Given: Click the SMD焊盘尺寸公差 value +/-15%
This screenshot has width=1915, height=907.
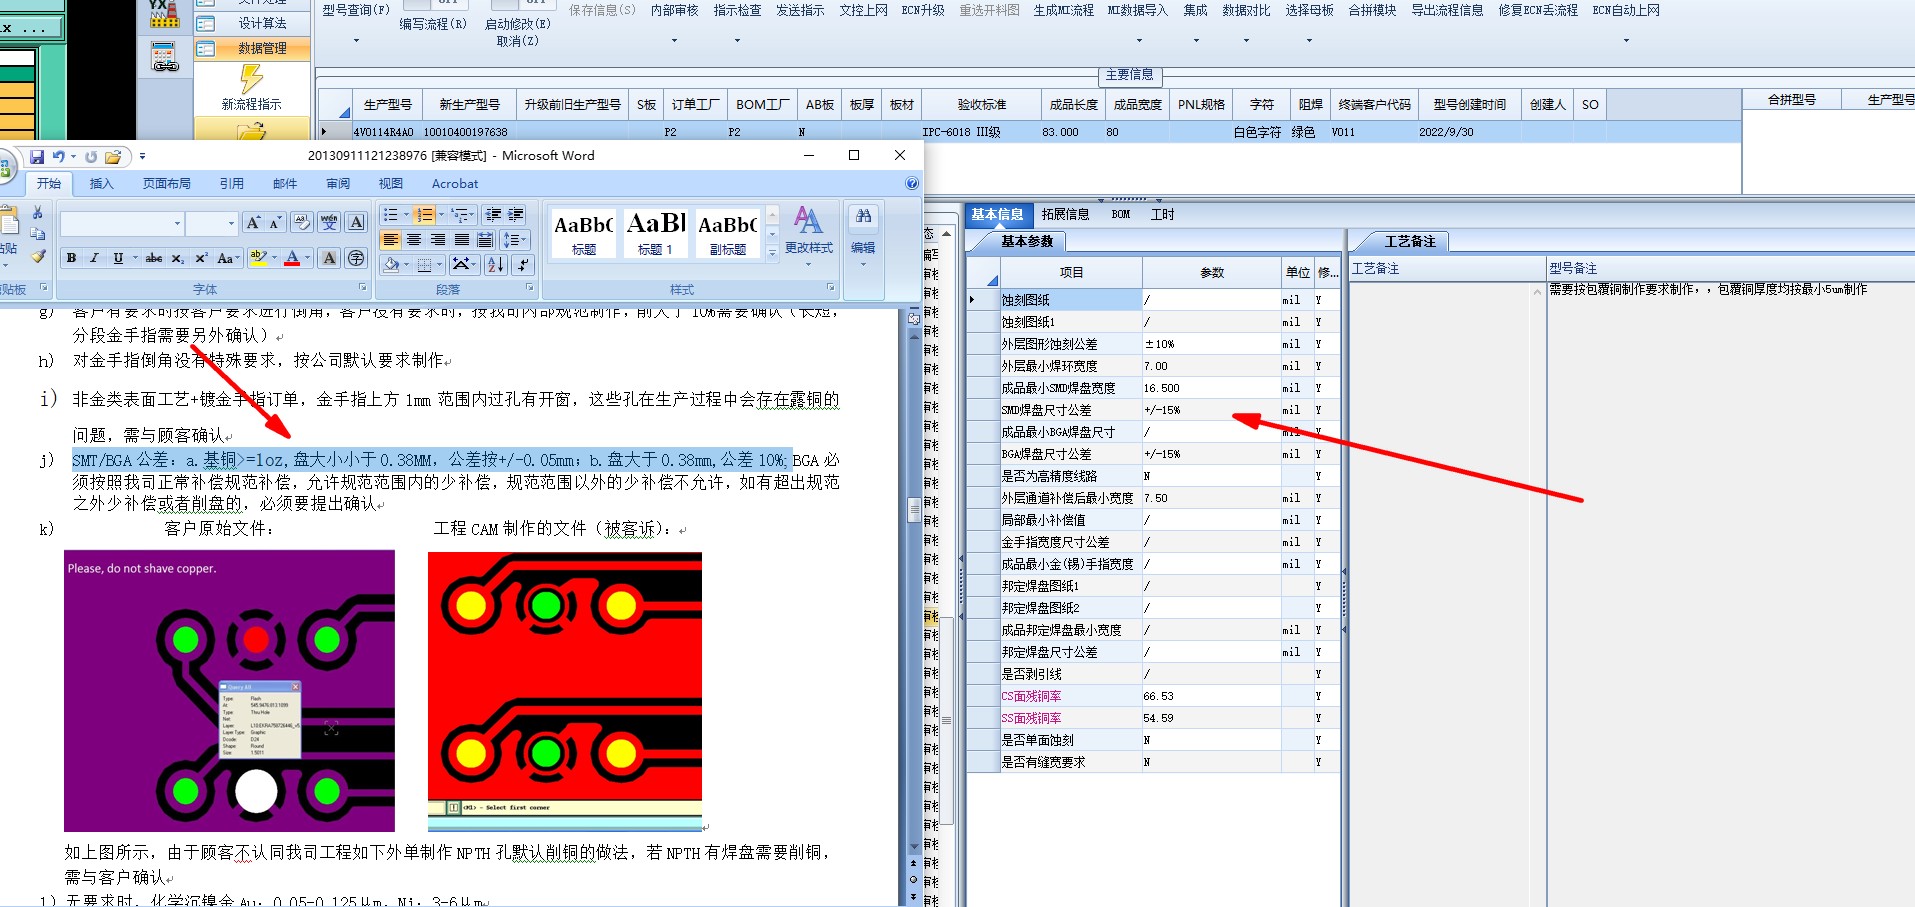Looking at the screenshot, I should tap(1211, 410).
